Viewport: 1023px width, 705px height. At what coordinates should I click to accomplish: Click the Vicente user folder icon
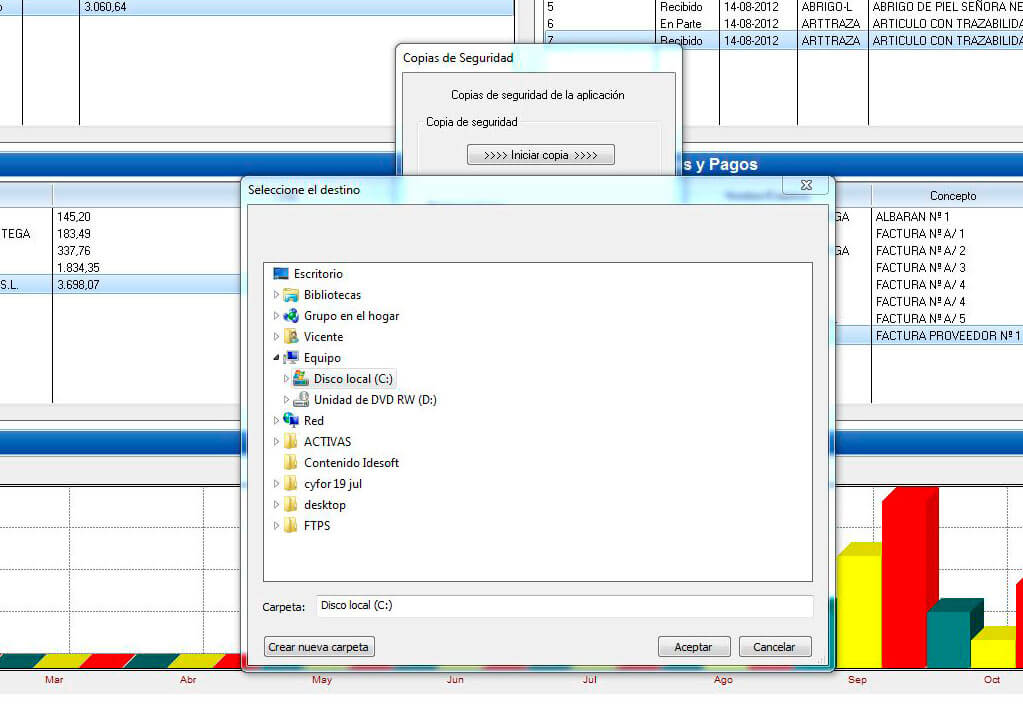(291, 337)
